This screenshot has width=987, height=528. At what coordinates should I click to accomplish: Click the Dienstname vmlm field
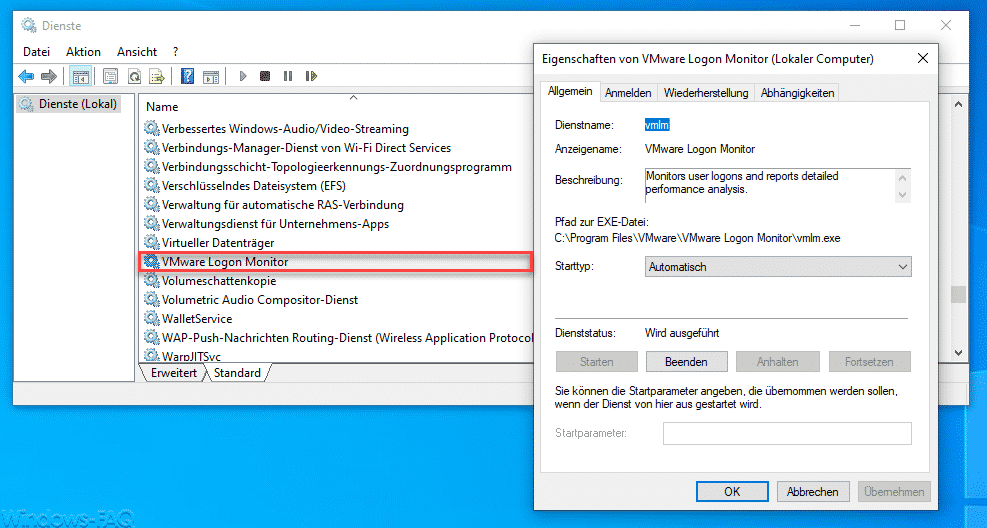(657, 125)
